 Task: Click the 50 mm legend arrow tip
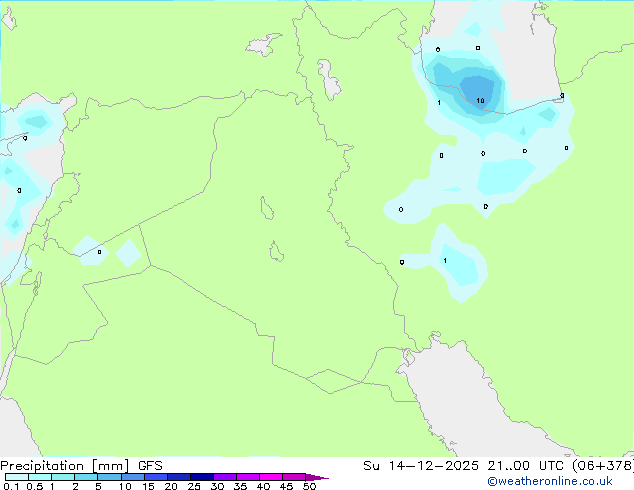[x=317, y=477]
